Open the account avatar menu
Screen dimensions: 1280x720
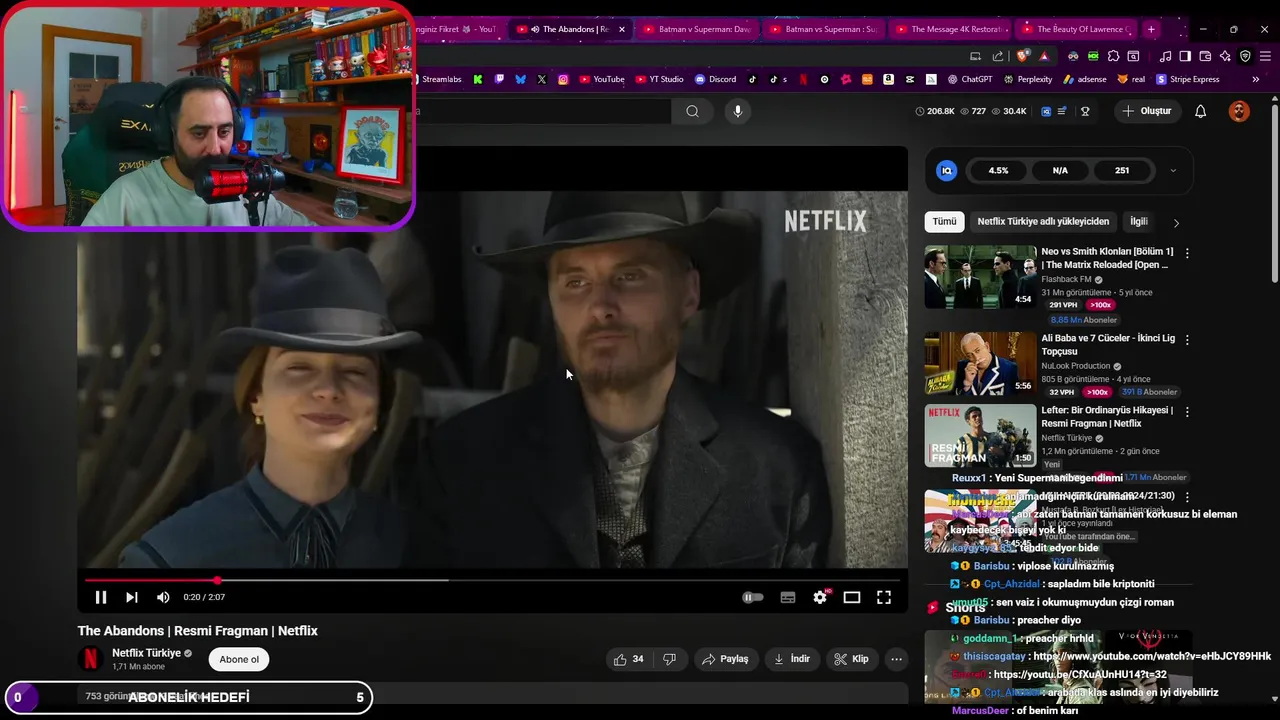(1239, 111)
